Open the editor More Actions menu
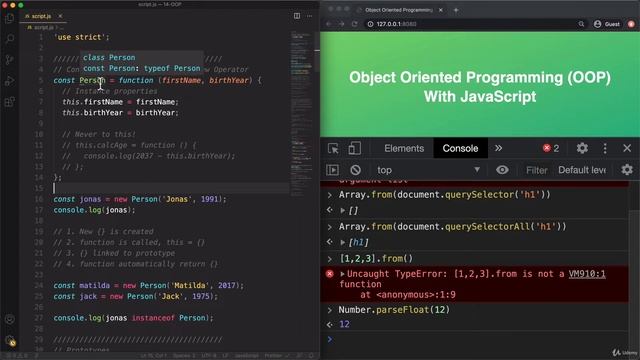Viewport: 640px width, 360px height. pos(309,16)
